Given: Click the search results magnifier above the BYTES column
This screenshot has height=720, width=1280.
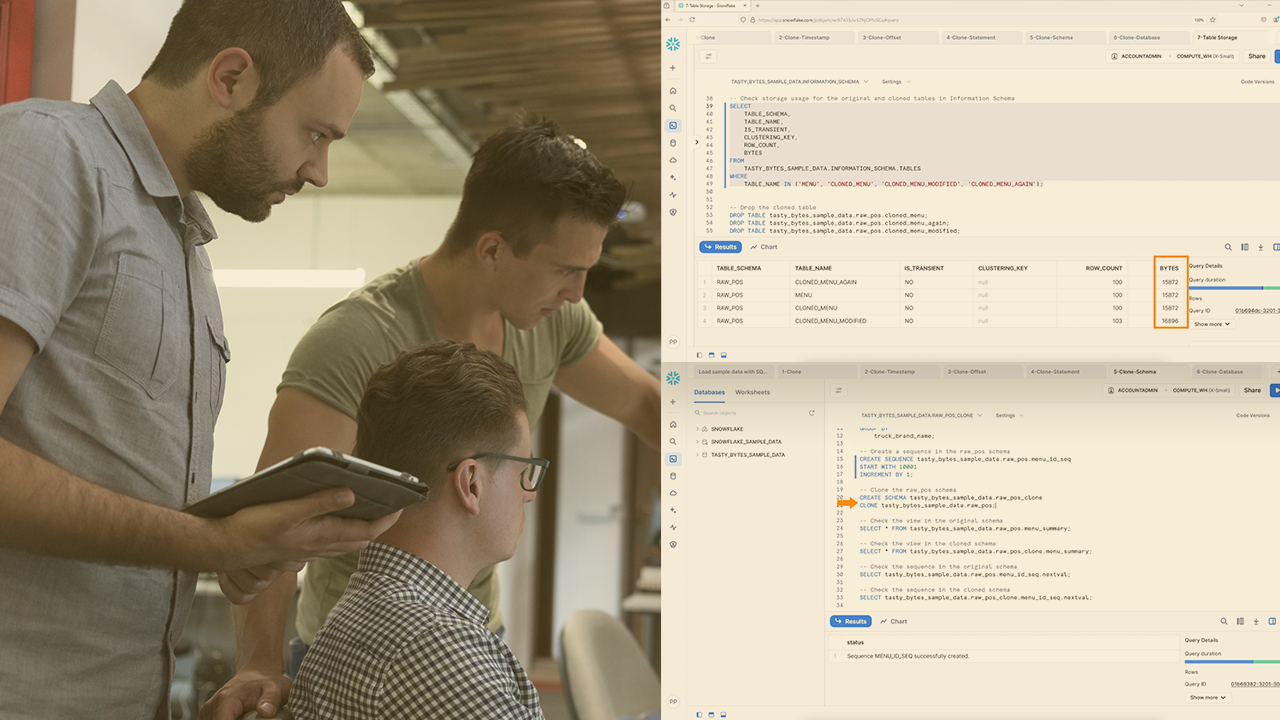Looking at the screenshot, I should pos(1228,247).
